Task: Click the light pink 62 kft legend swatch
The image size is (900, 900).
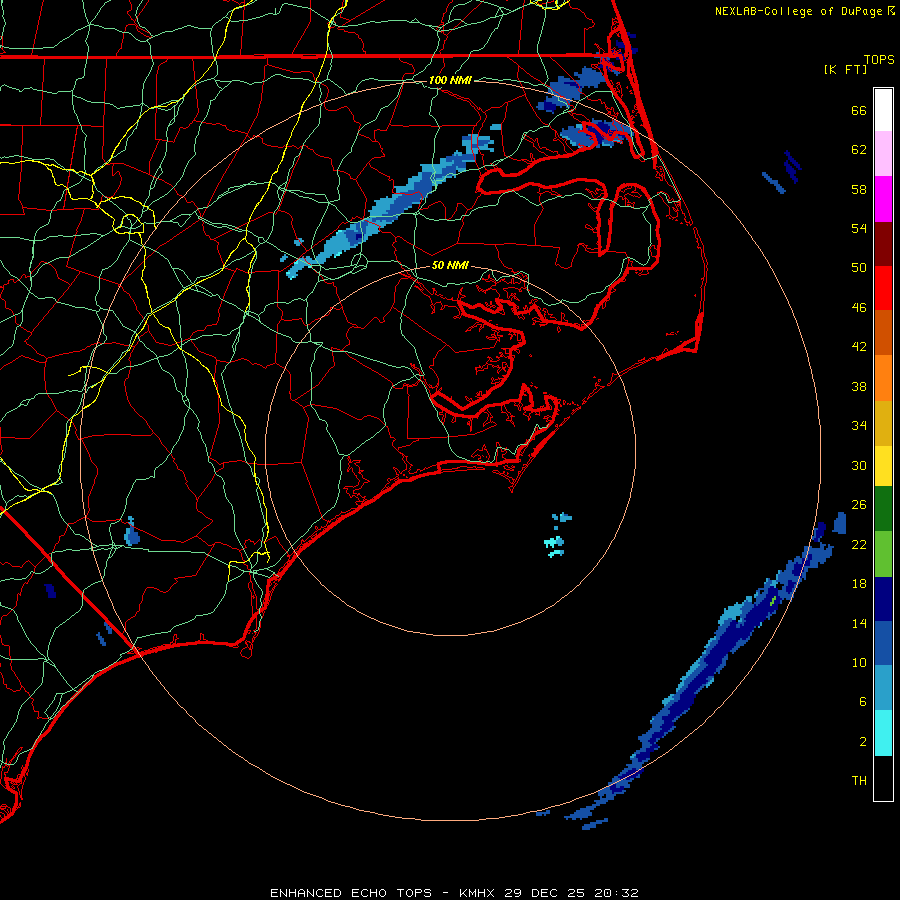Action: pyautogui.click(x=883, y=153)
